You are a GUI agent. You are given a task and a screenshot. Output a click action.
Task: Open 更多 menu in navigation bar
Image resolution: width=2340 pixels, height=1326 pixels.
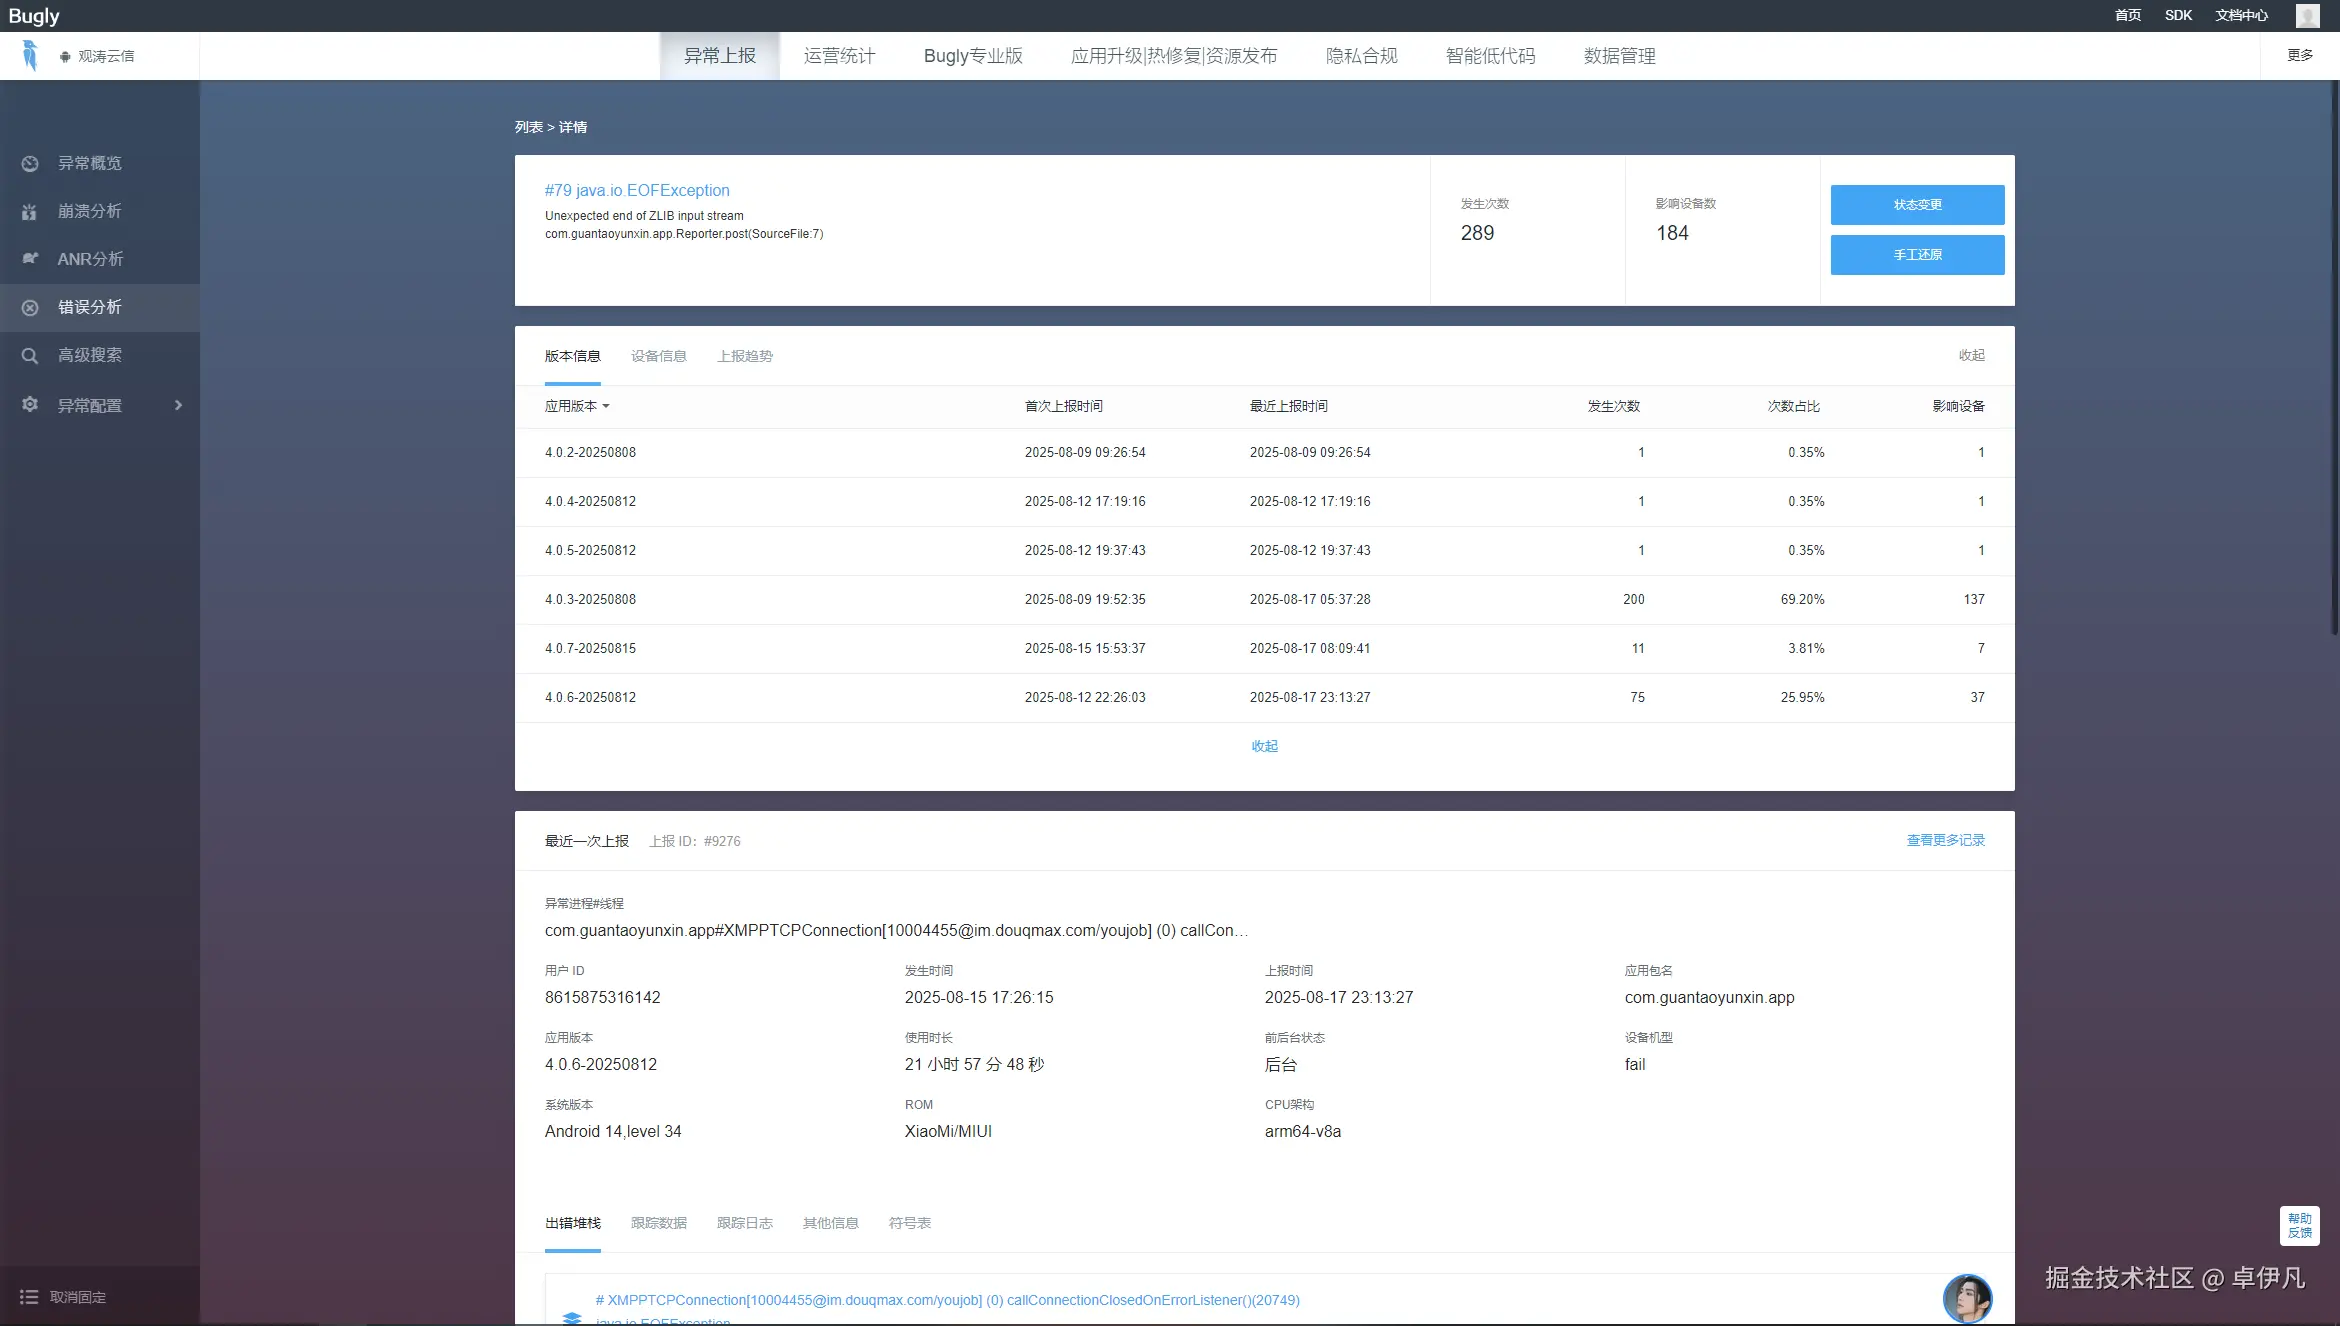(x=2300, y=56)
